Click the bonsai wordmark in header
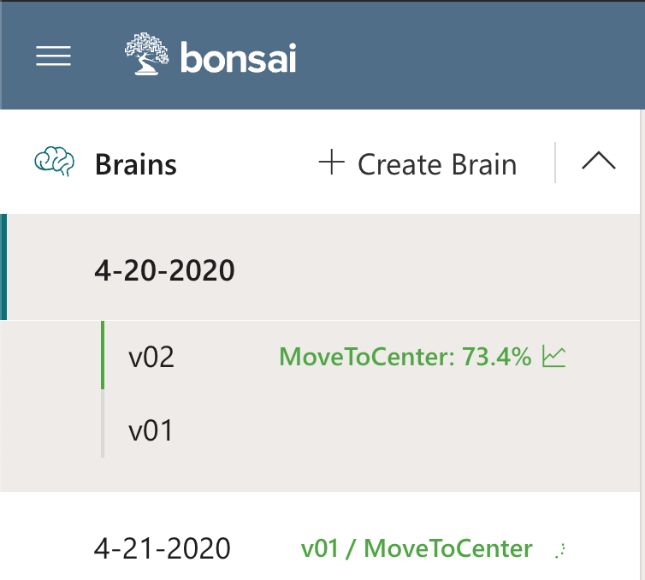The width and height of the screenshot is (645, 580). (238, 58)
